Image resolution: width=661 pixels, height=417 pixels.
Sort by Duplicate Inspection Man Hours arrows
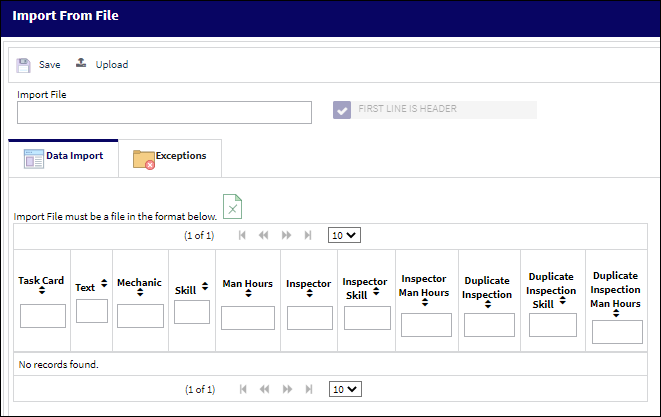tap(616, 313)
